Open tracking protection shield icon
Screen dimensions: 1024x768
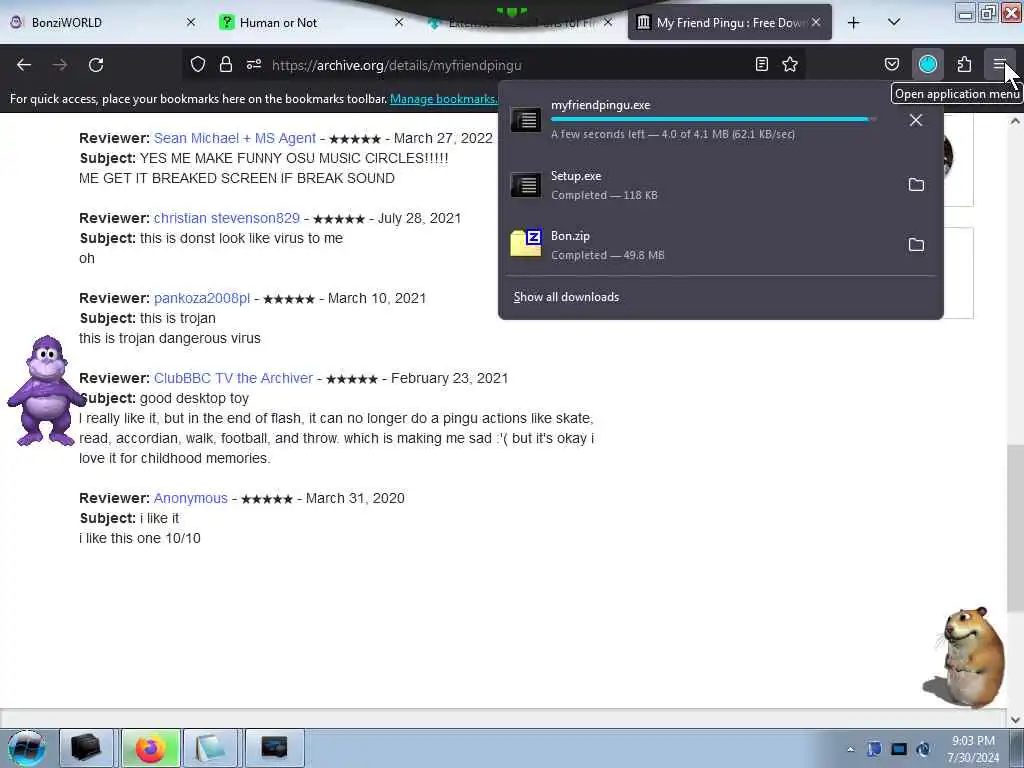pos(198,65)
